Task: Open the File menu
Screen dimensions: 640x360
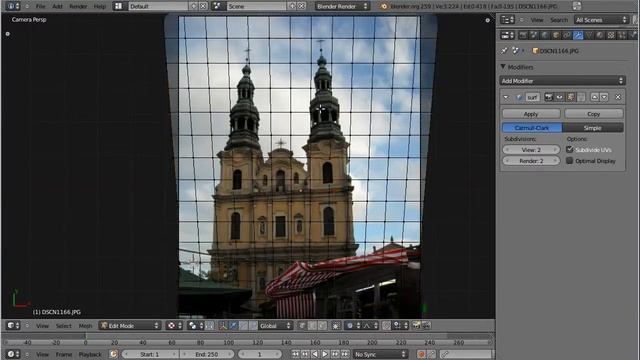Action: tap(40, 6)
